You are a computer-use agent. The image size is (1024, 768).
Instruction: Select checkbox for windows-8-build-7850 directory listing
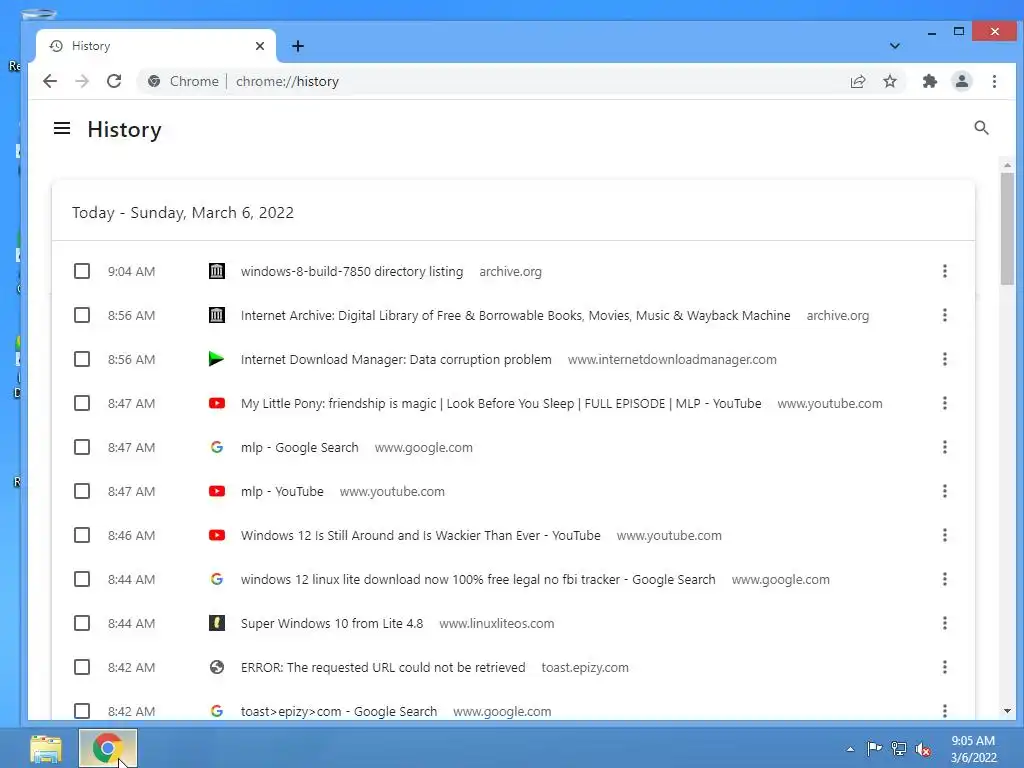(82, 271)
